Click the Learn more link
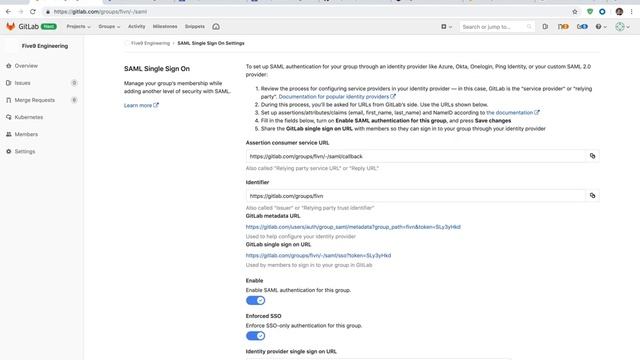 (141, 105)
